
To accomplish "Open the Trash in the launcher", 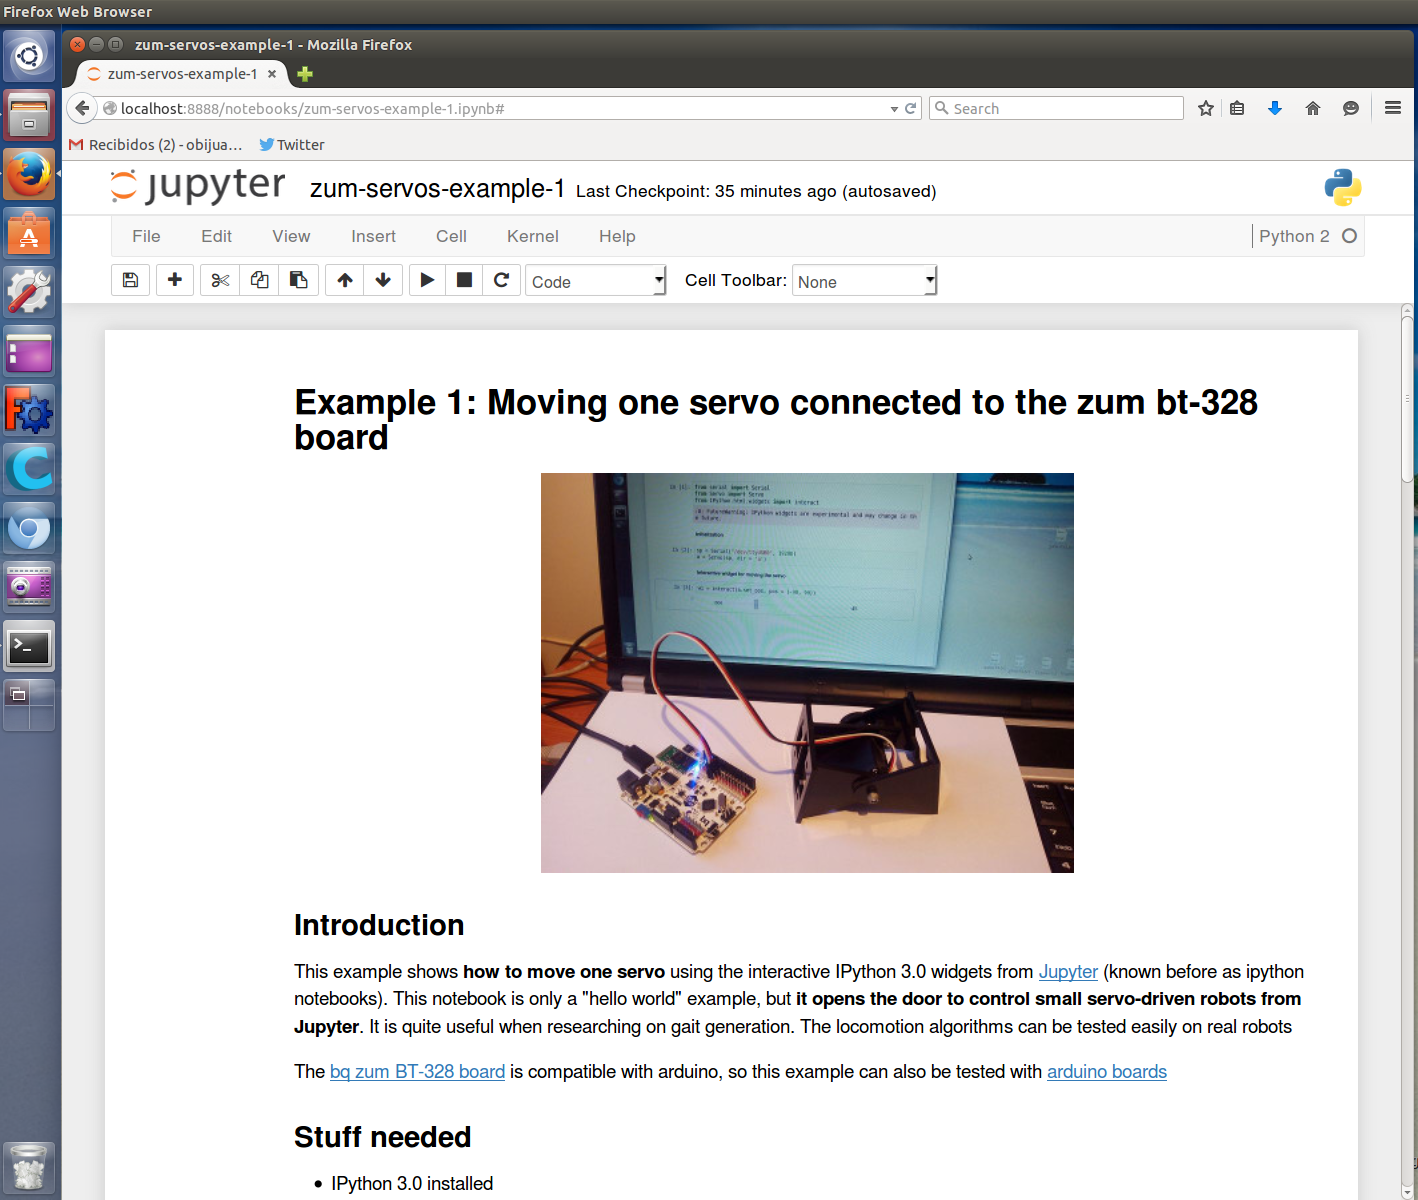I will point(29,1167).
